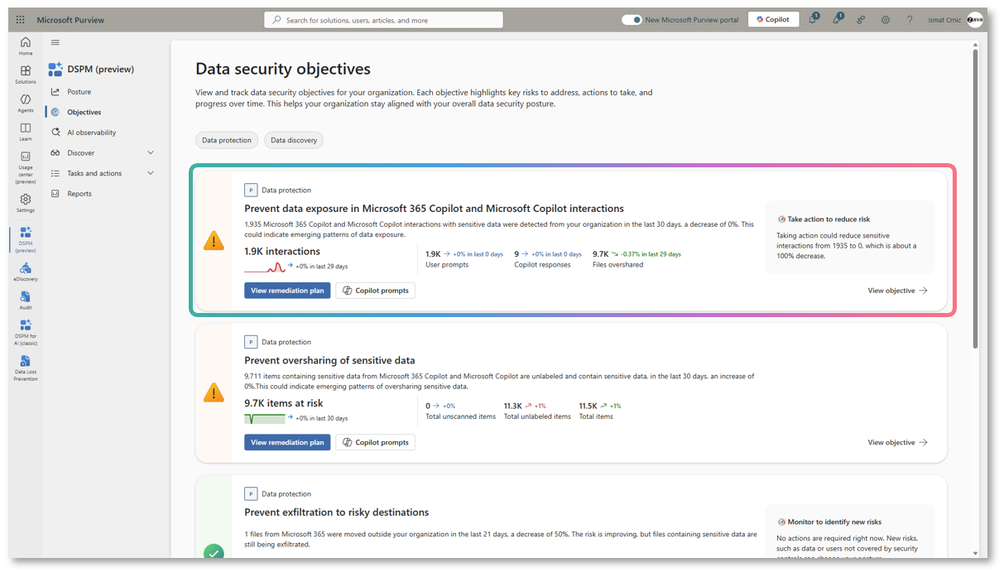This screenshot has height=573, width=999.
Task: Open Data Loss Prevention solution
Action: 25,365
